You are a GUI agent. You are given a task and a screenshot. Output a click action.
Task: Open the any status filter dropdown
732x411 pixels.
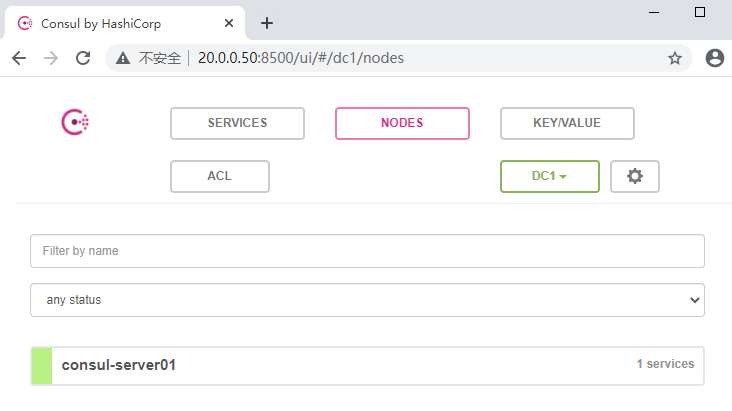367,300
